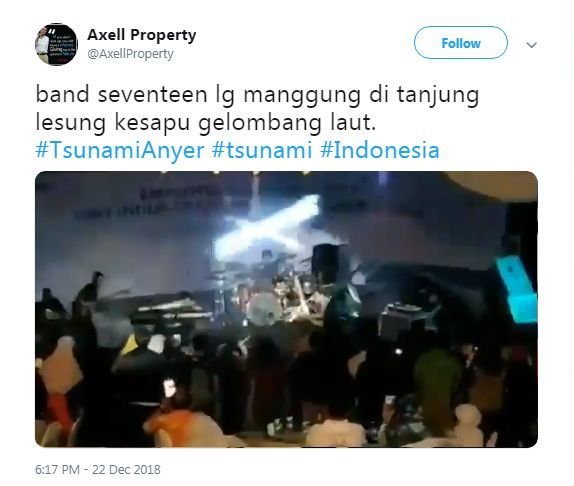Play the embedded concert video
This screenshot has width=574, height=486.
click(286, 309)
